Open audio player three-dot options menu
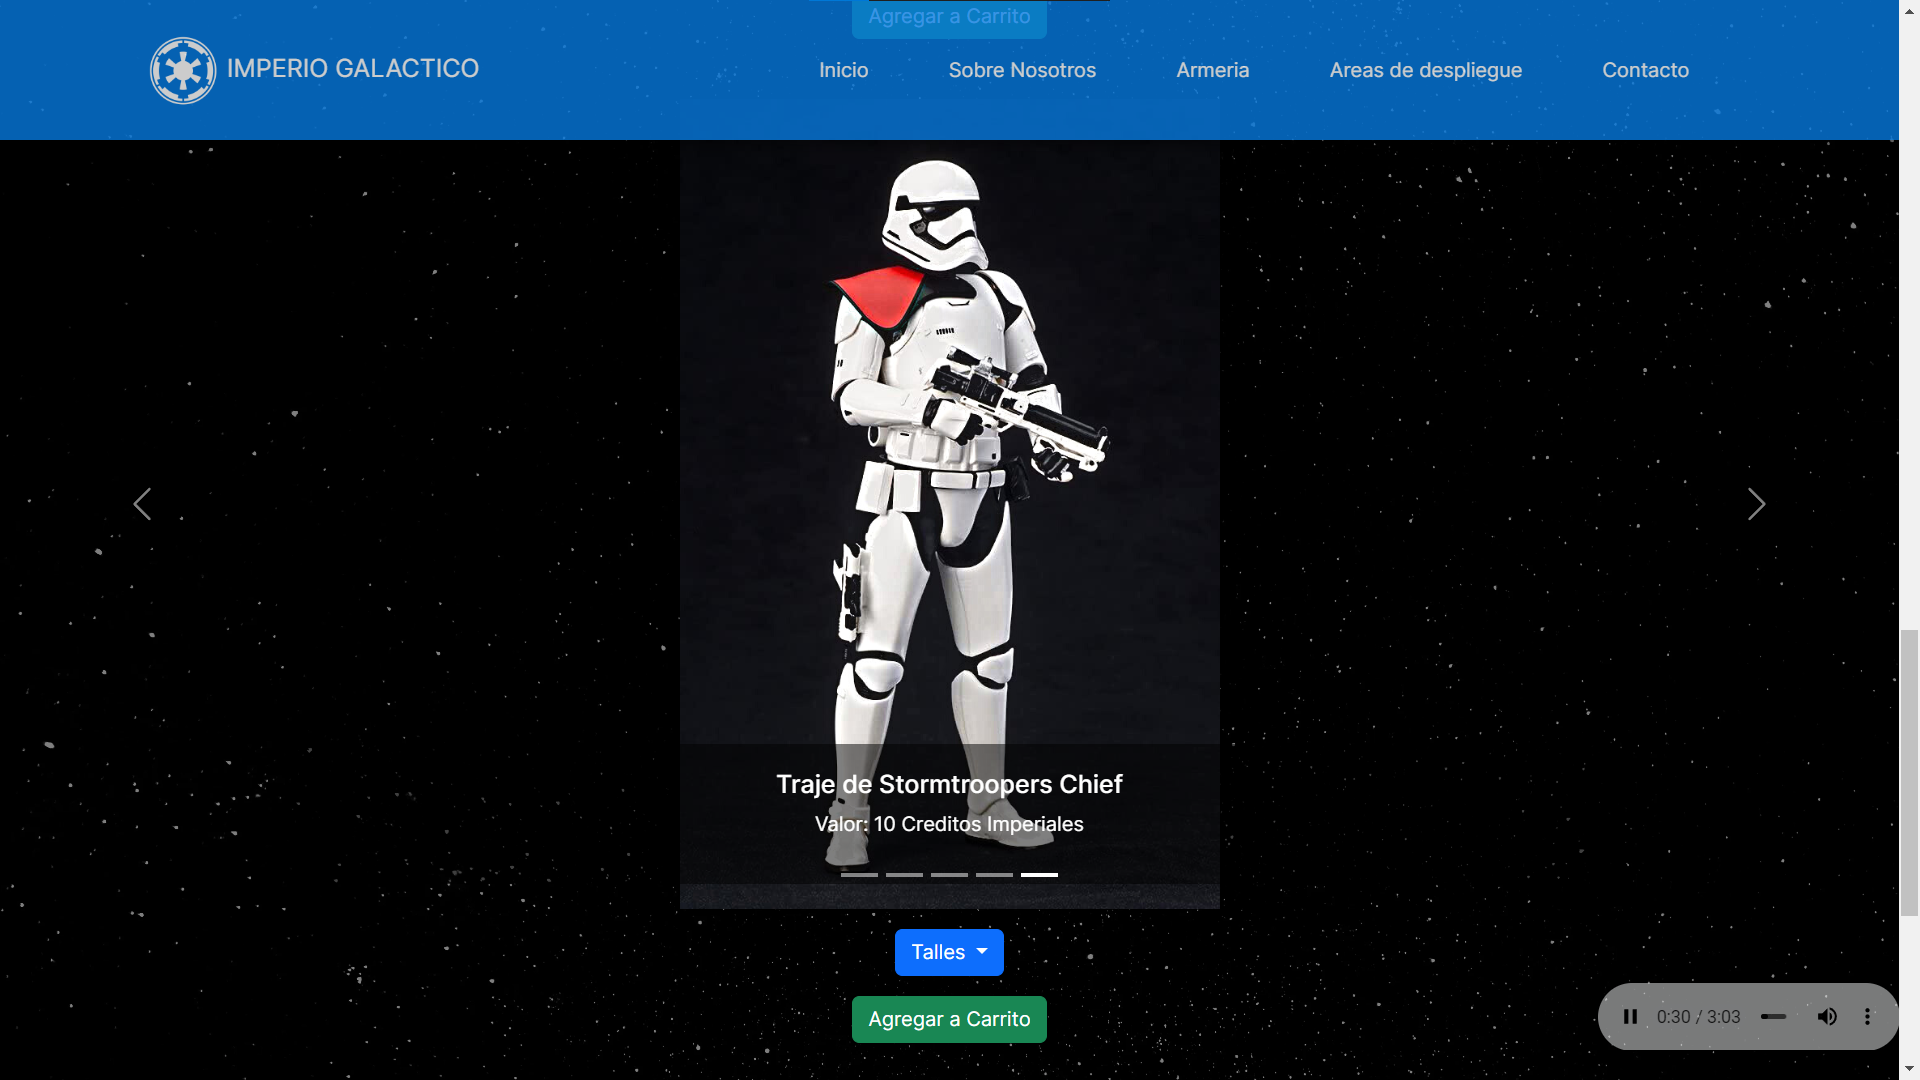The height and width of the screenshot is (1080, 1920). tap(1867, 1017)
